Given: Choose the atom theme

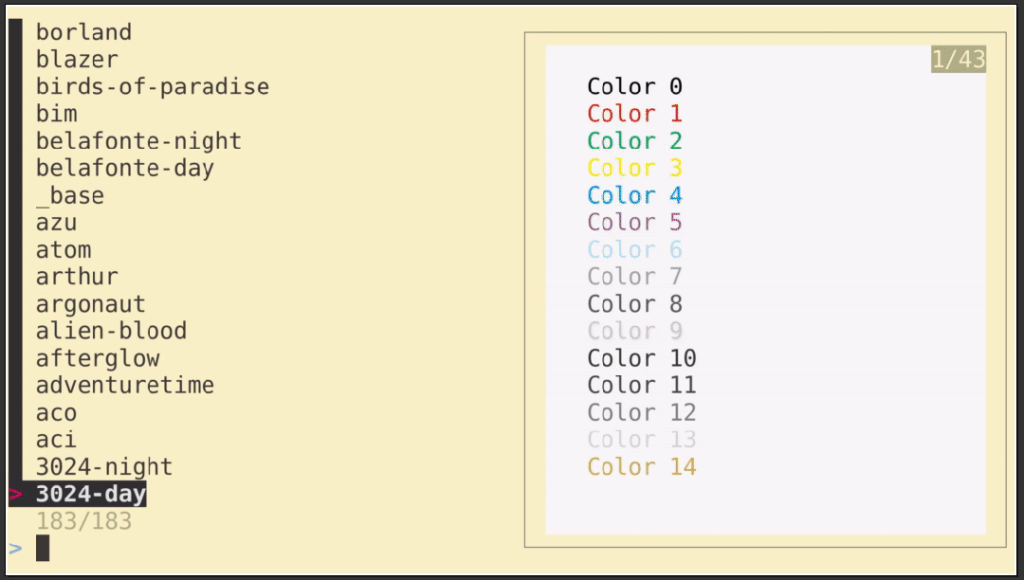Looking at the screenshot, I should click(x=63, y=249).
